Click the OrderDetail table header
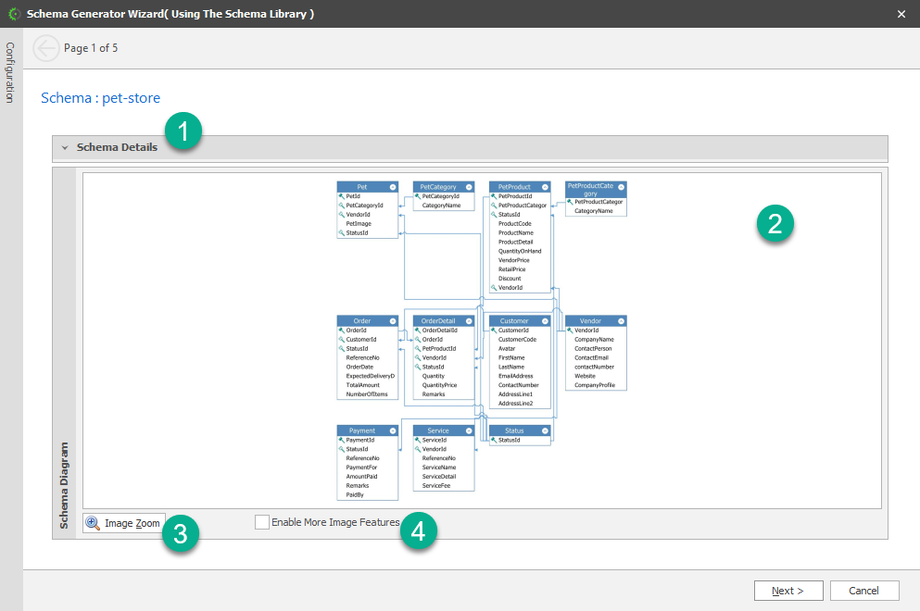The image size is (920, 611). tap(444, 321)
